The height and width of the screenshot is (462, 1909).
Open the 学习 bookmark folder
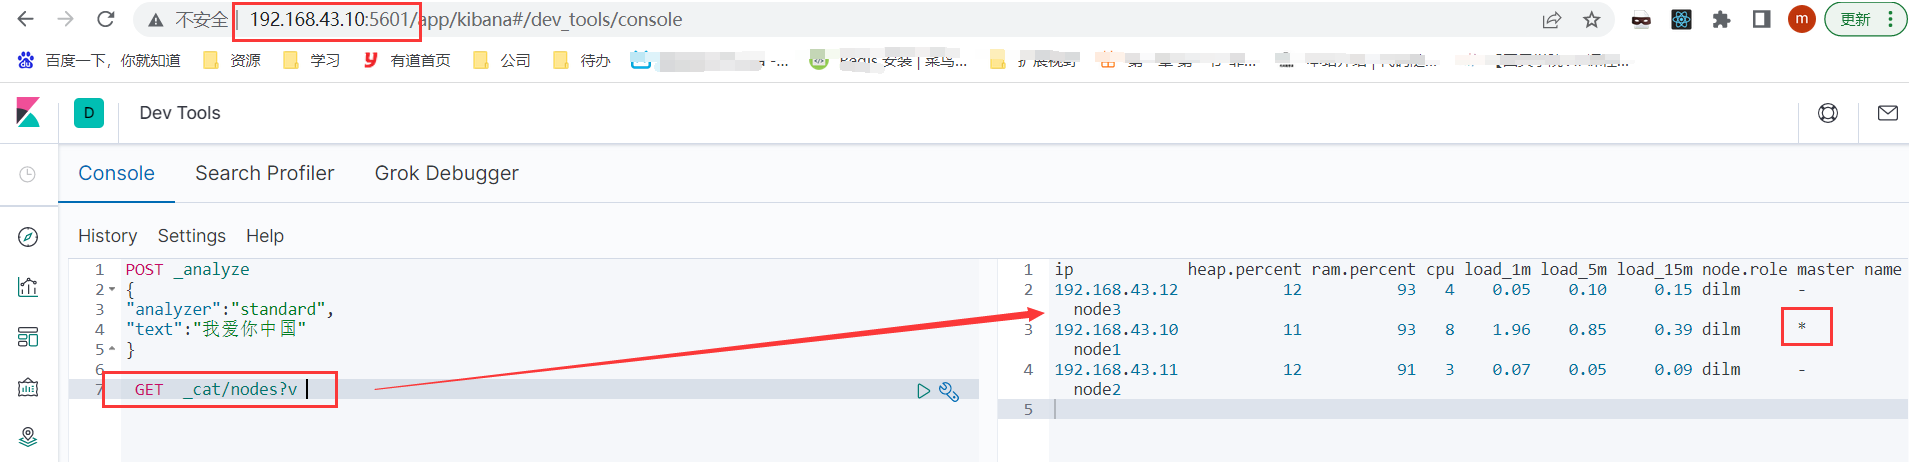coord(312,60)
